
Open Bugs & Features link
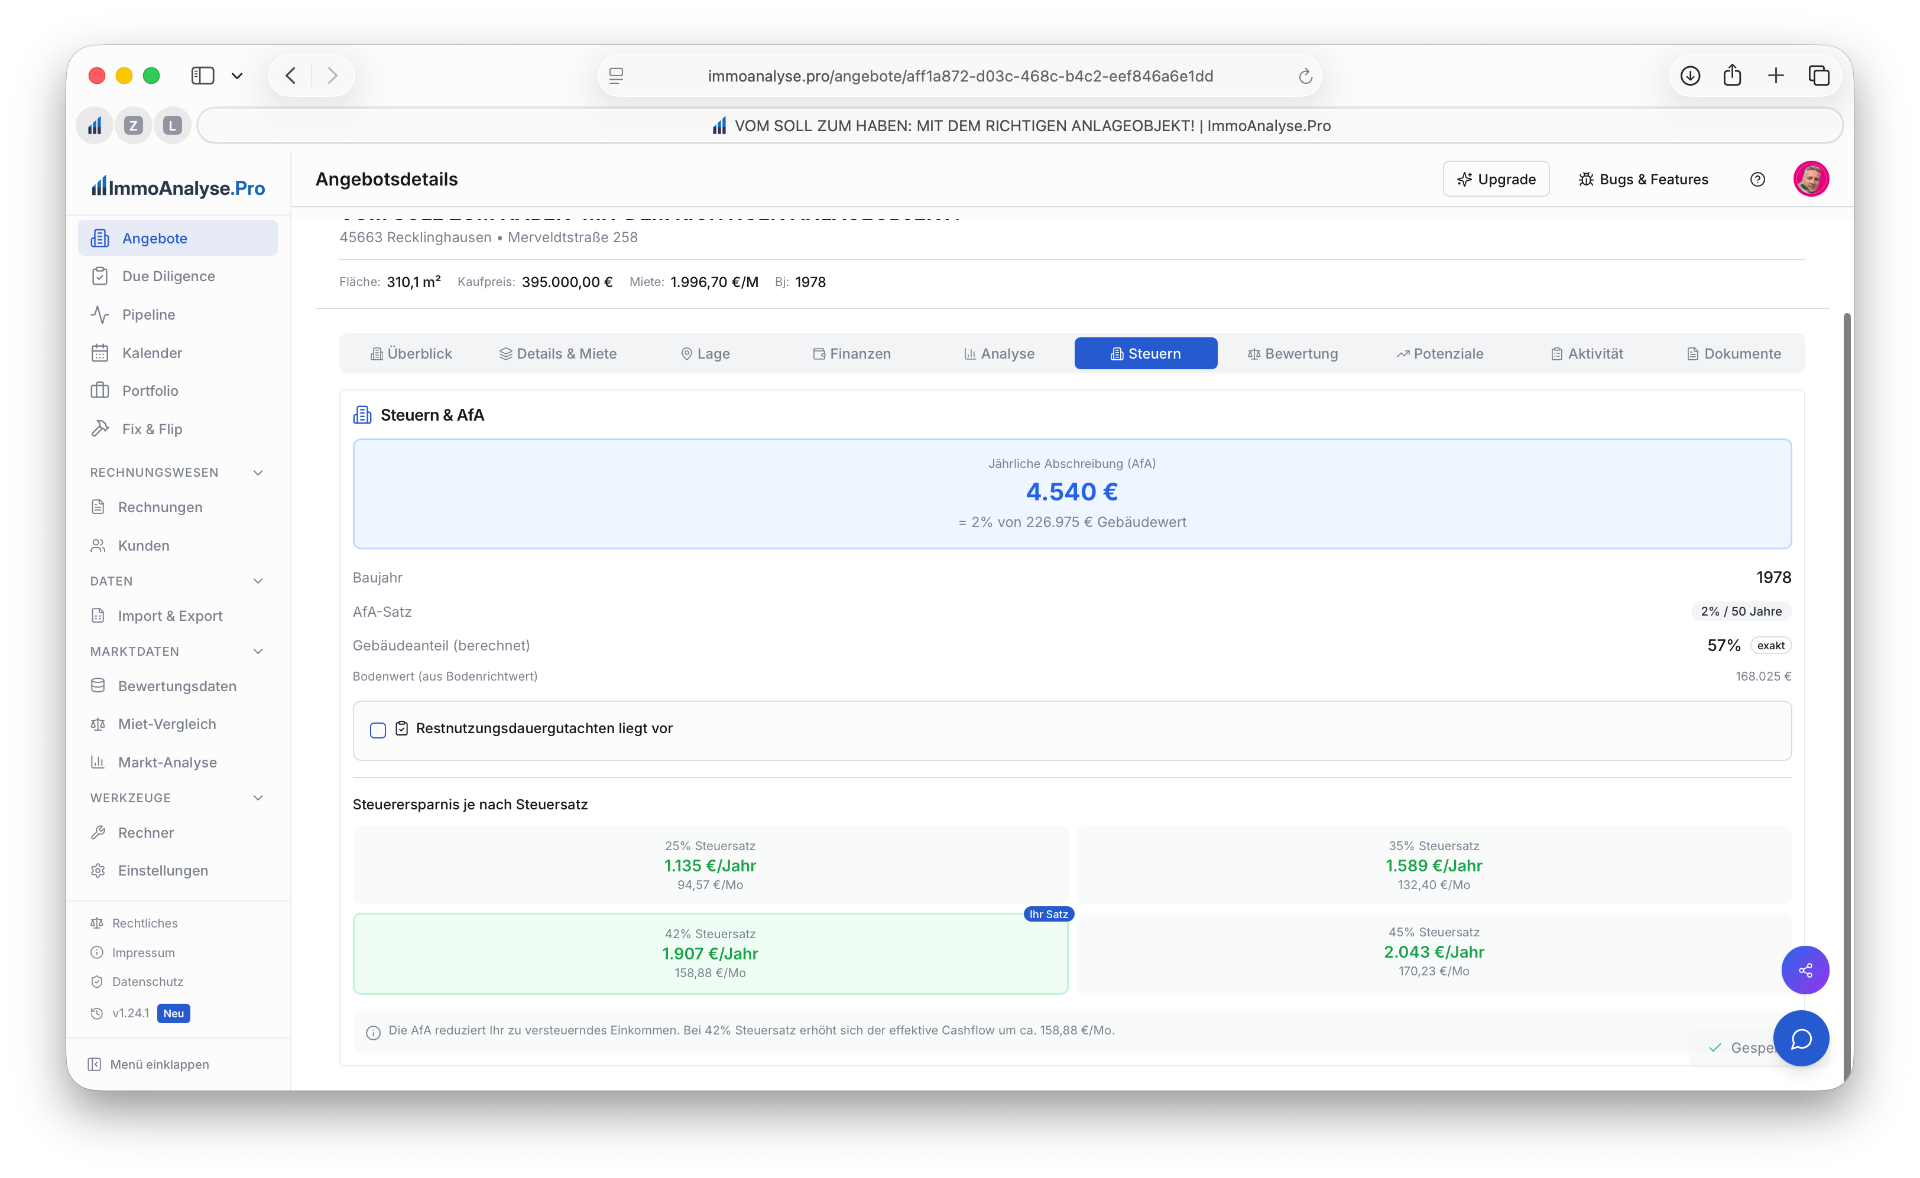[1643, 179]
